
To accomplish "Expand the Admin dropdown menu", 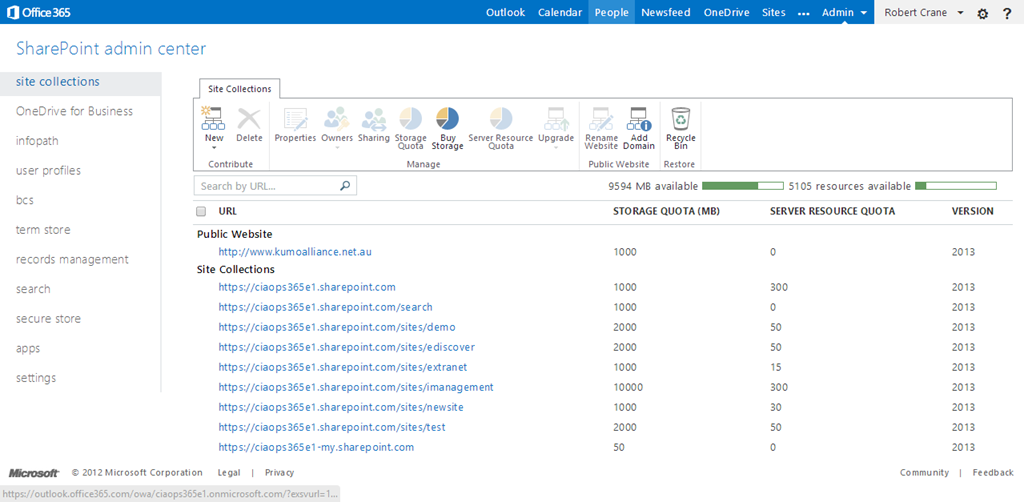I will (844, 12).
